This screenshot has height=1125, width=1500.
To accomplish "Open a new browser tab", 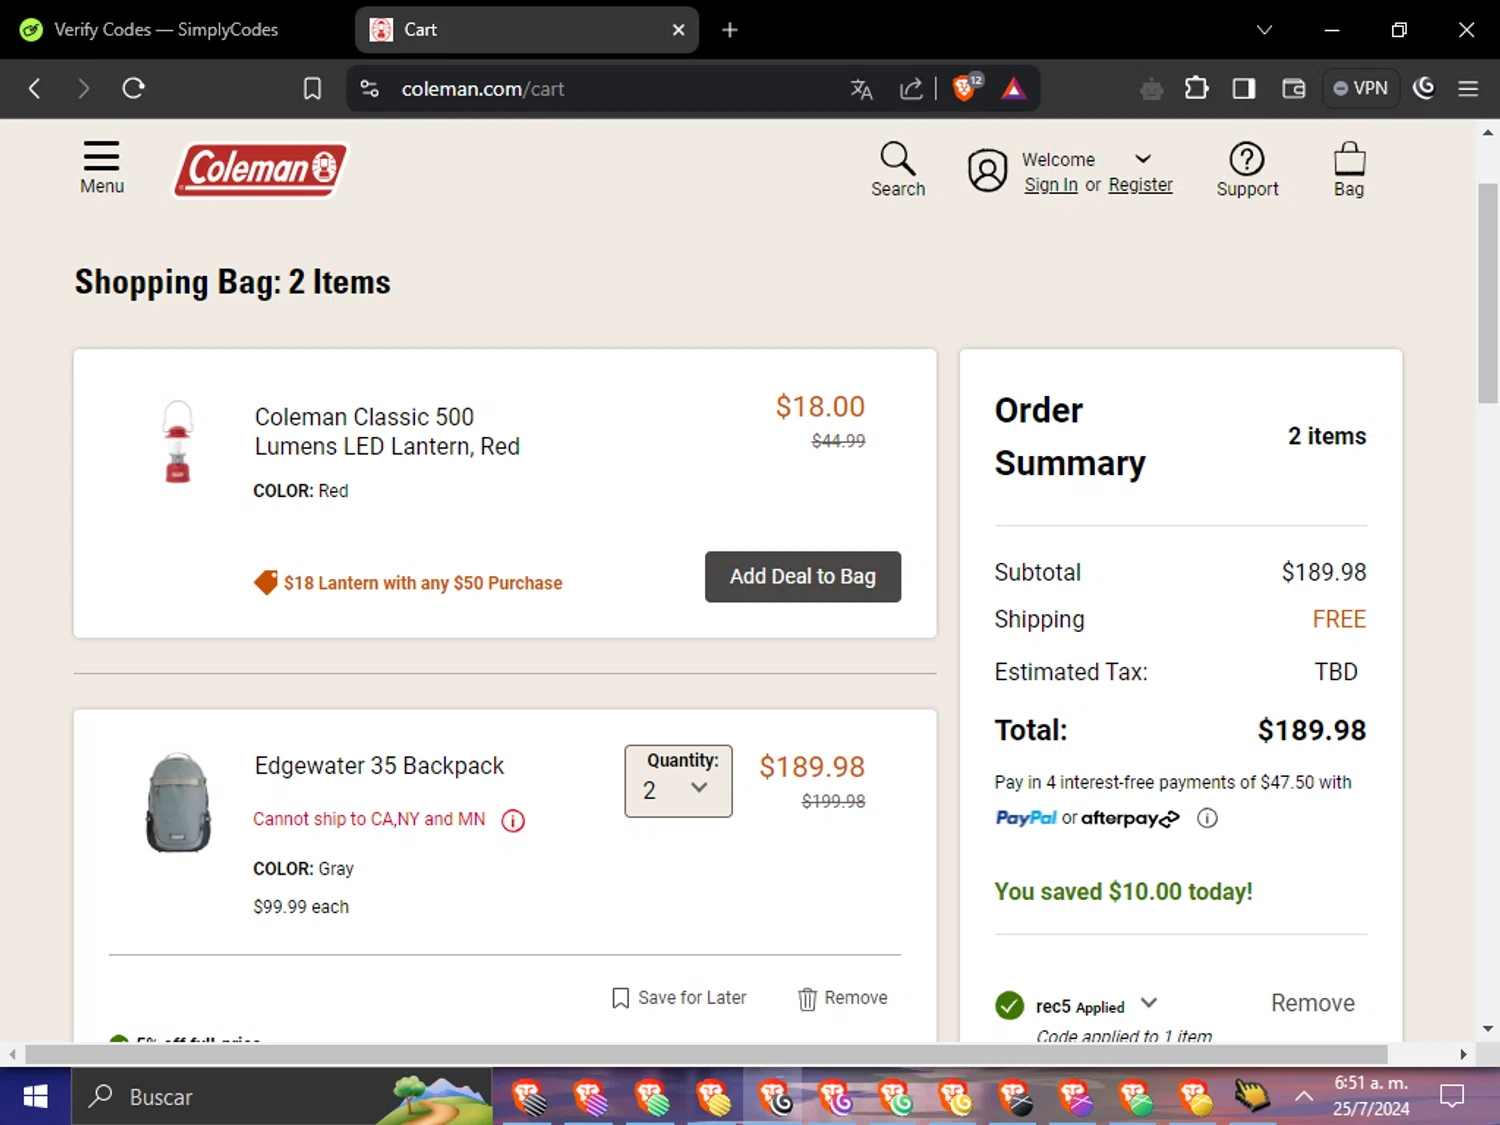I will 730,30.
